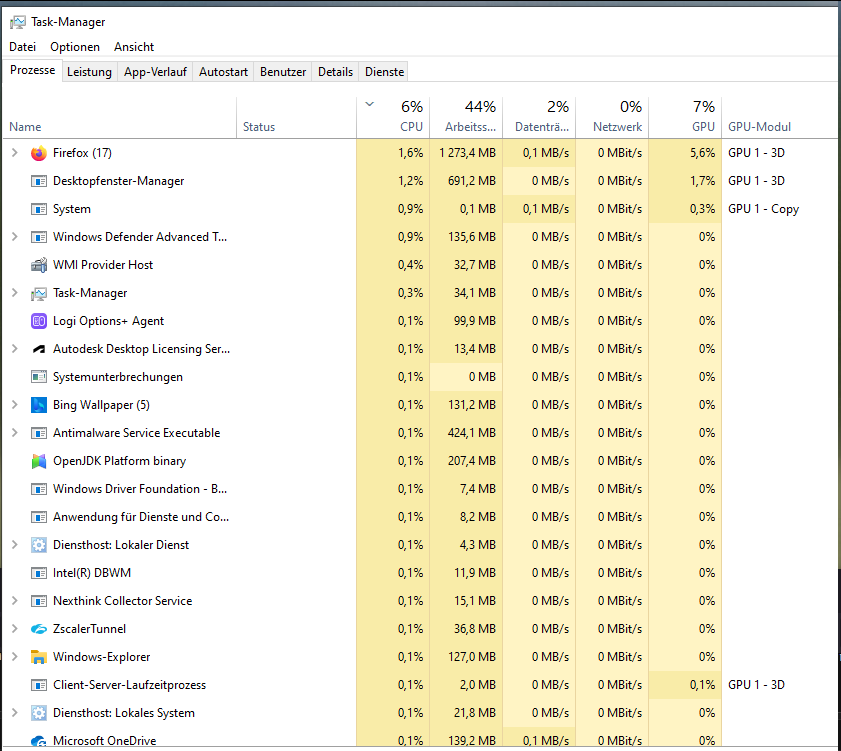Expand the Windows Defender Advanced entry
Screen dimensions: 841x751
[x=15, y=237]
